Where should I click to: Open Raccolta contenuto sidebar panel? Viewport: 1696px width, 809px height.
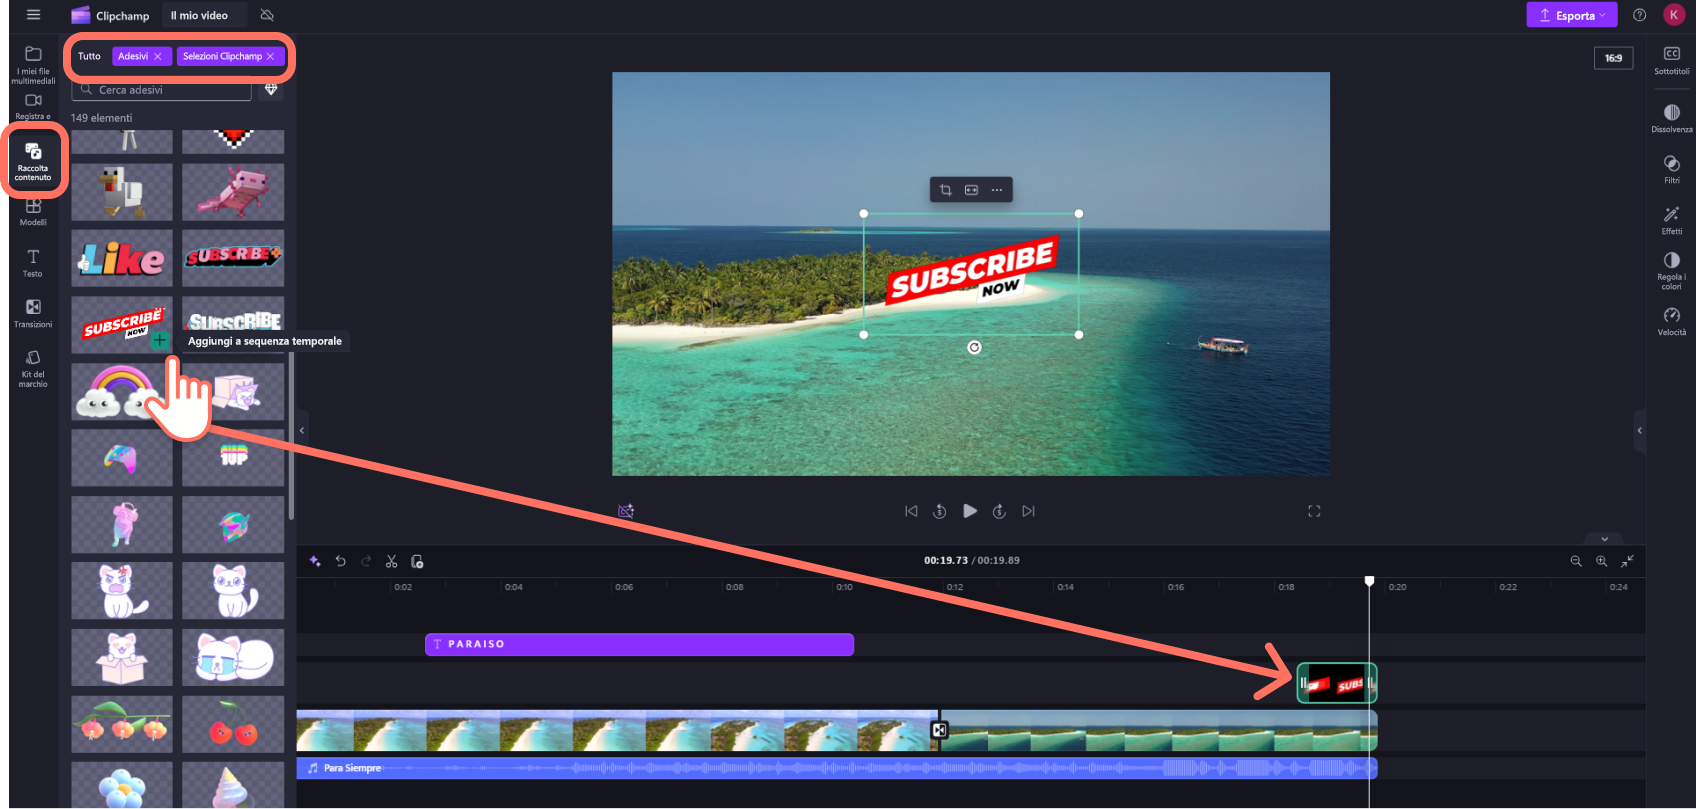[x=33, y=161]
